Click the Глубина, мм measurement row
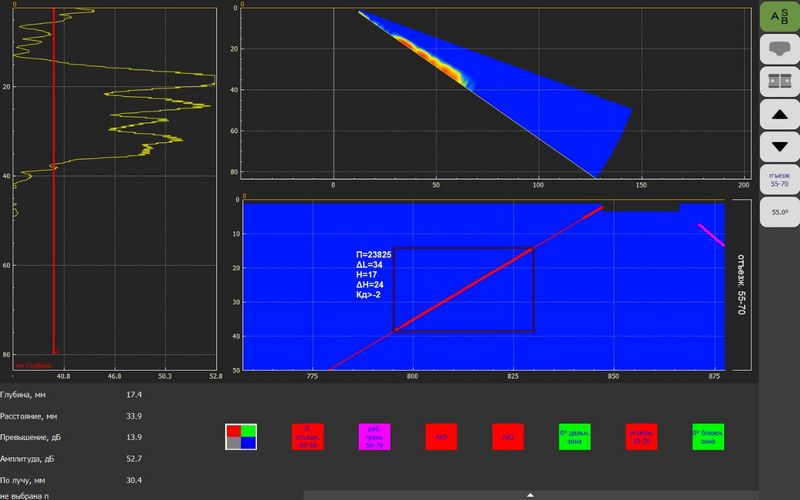 70,395
